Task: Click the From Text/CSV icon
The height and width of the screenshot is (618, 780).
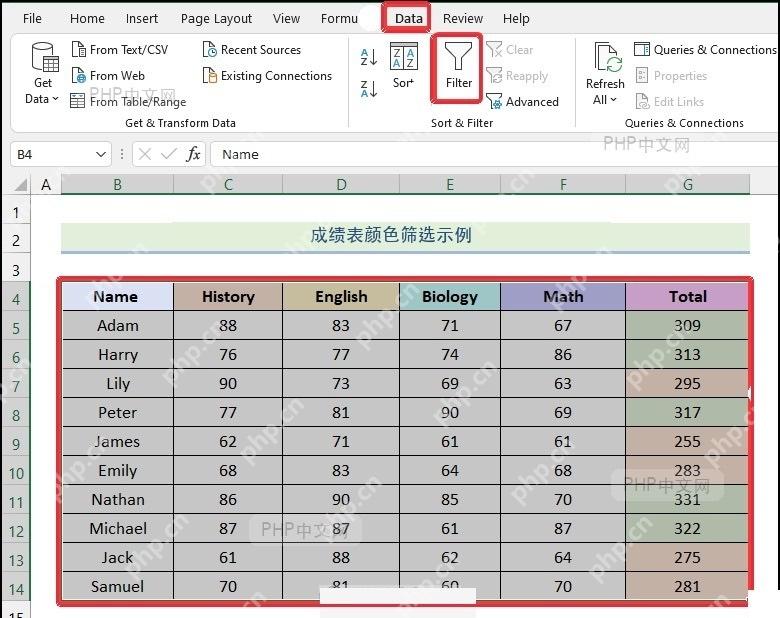Action: (x=79, y=50)
